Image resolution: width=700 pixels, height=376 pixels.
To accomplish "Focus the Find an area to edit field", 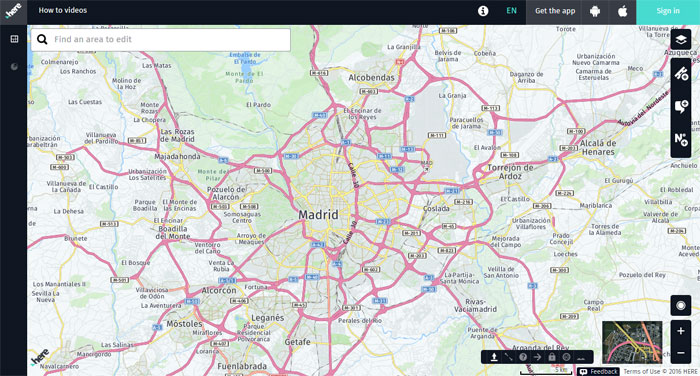I will (161, 40).
